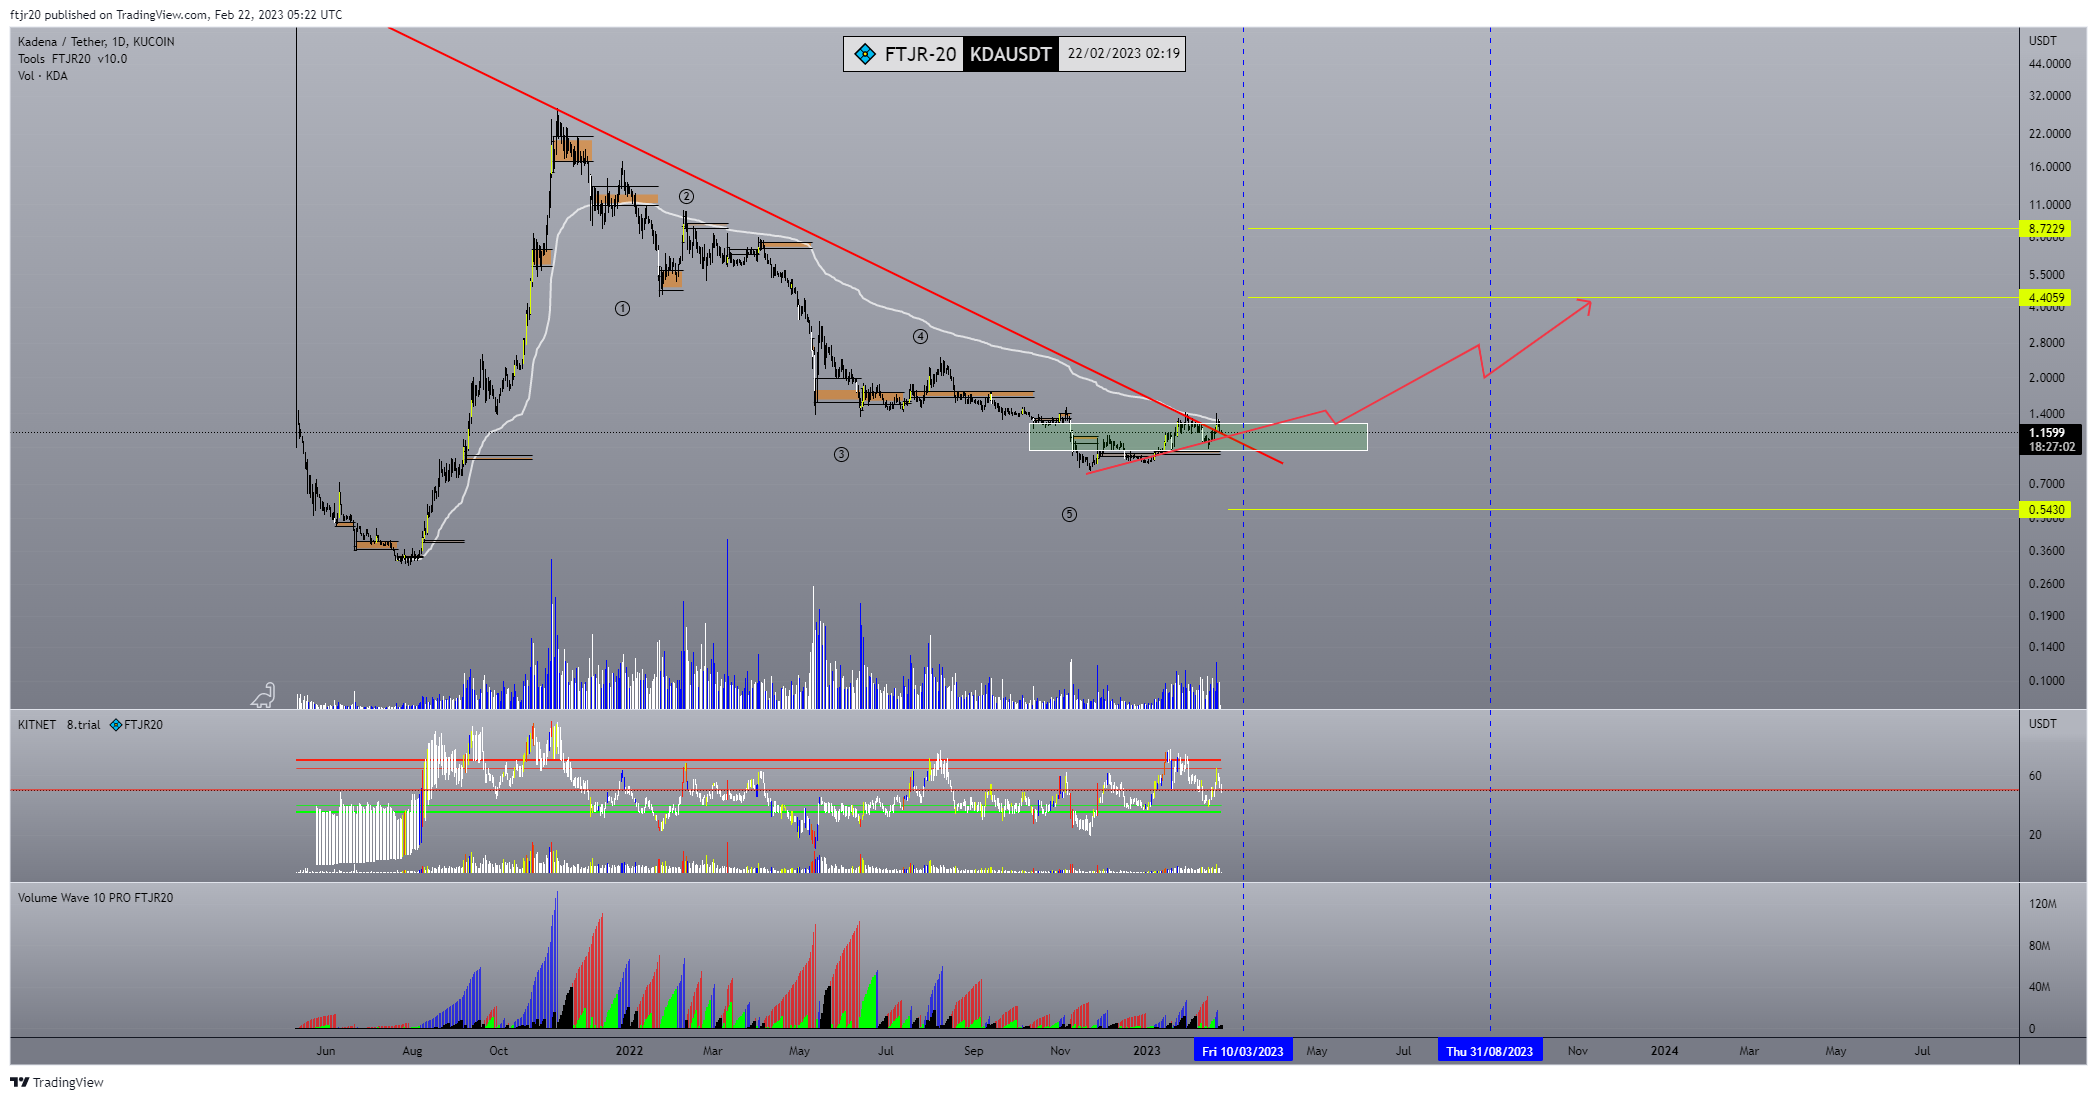Open the Kadena / Tether, 1D, KUCOIN legend

[96, 42]
